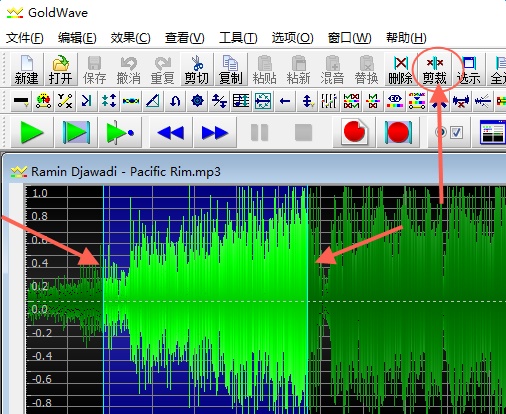Viewport: 506px width, 414px height.
Task: Click the Pacific Rim.mp3 window title
Action: [x=126, y=172]
